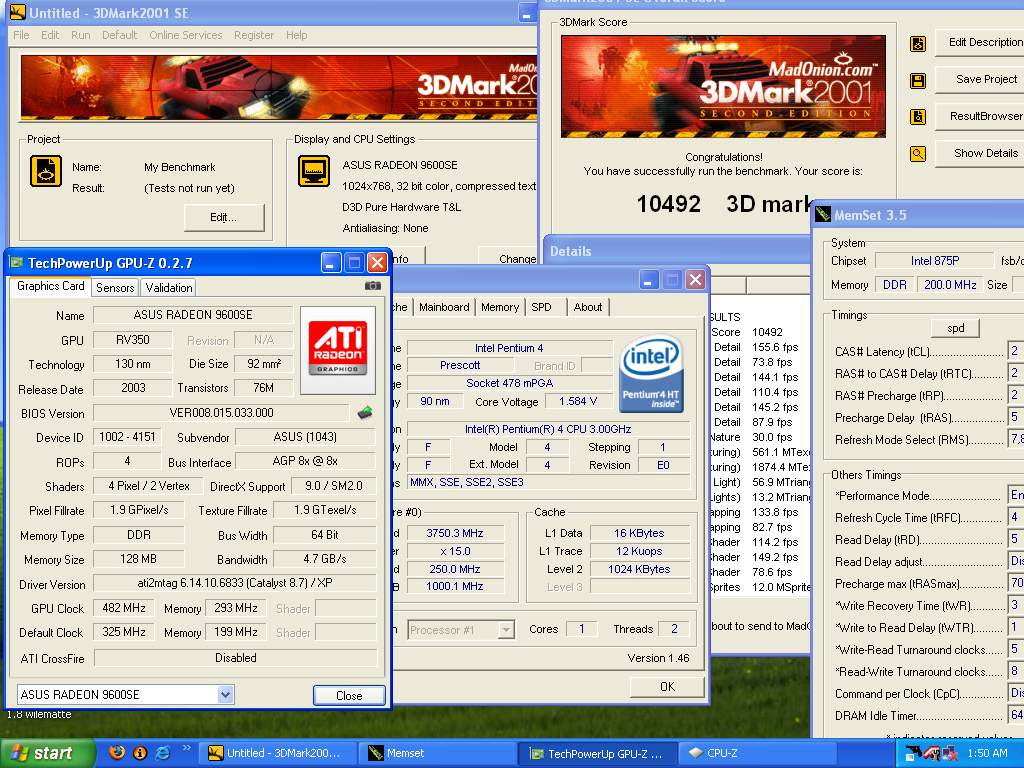Screen dimensions: 1024x768
Task: Click the Edit... button in Project panel
Action: click(223, 217)
